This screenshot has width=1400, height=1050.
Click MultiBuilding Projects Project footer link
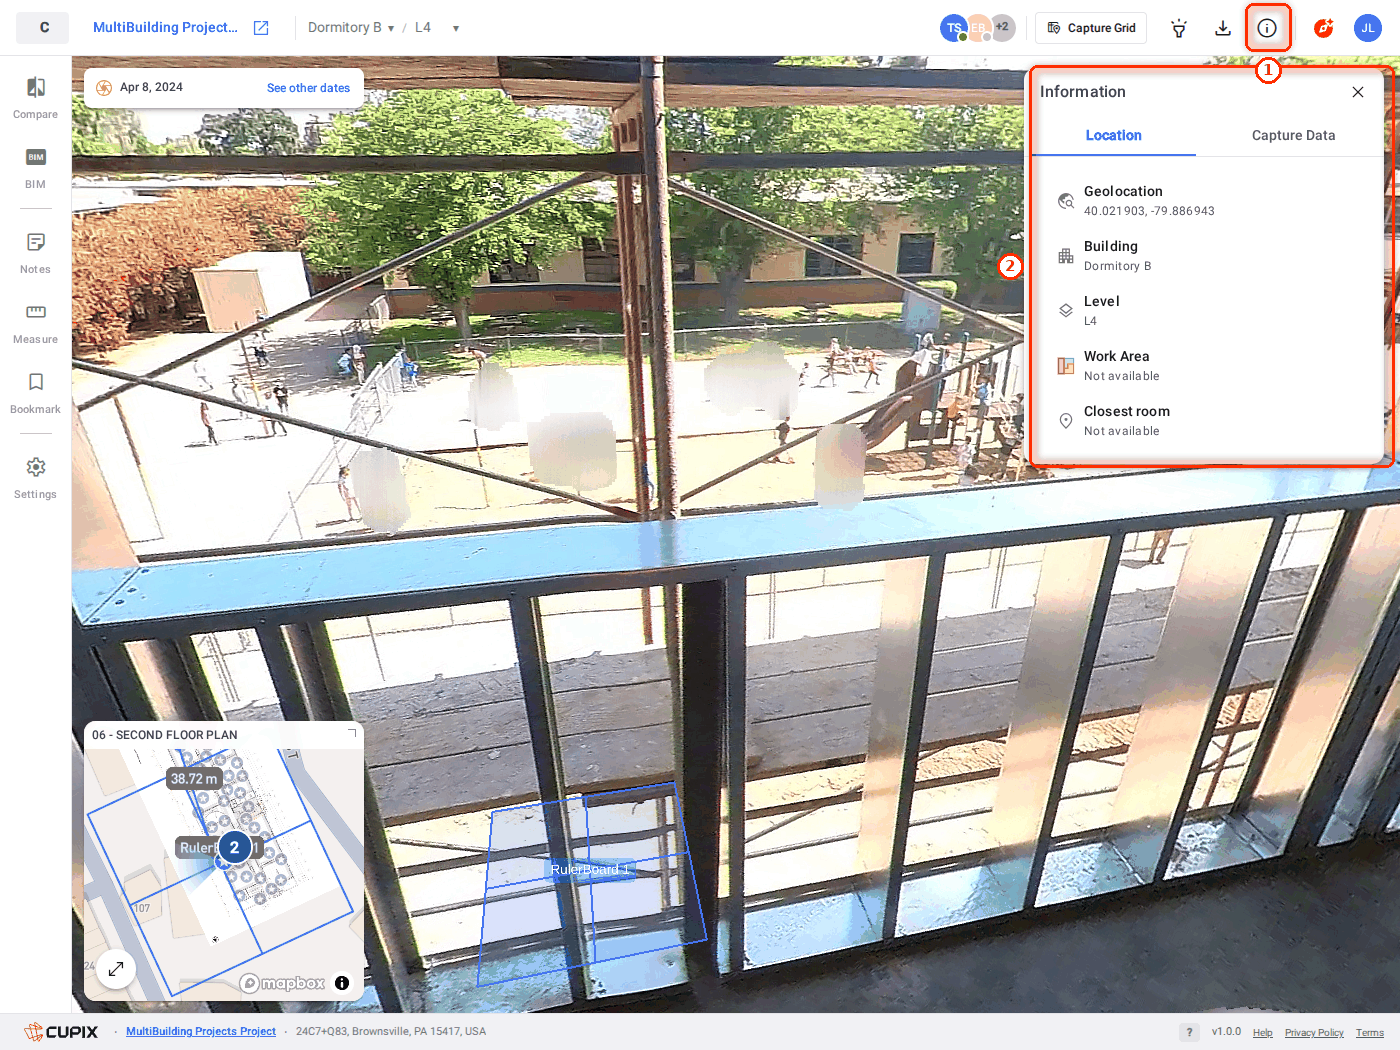tap(201, 1032)
